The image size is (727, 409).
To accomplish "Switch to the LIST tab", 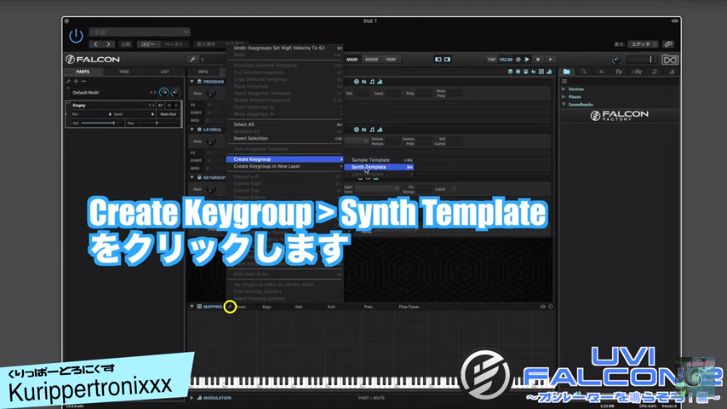I will tap(165, 72).
